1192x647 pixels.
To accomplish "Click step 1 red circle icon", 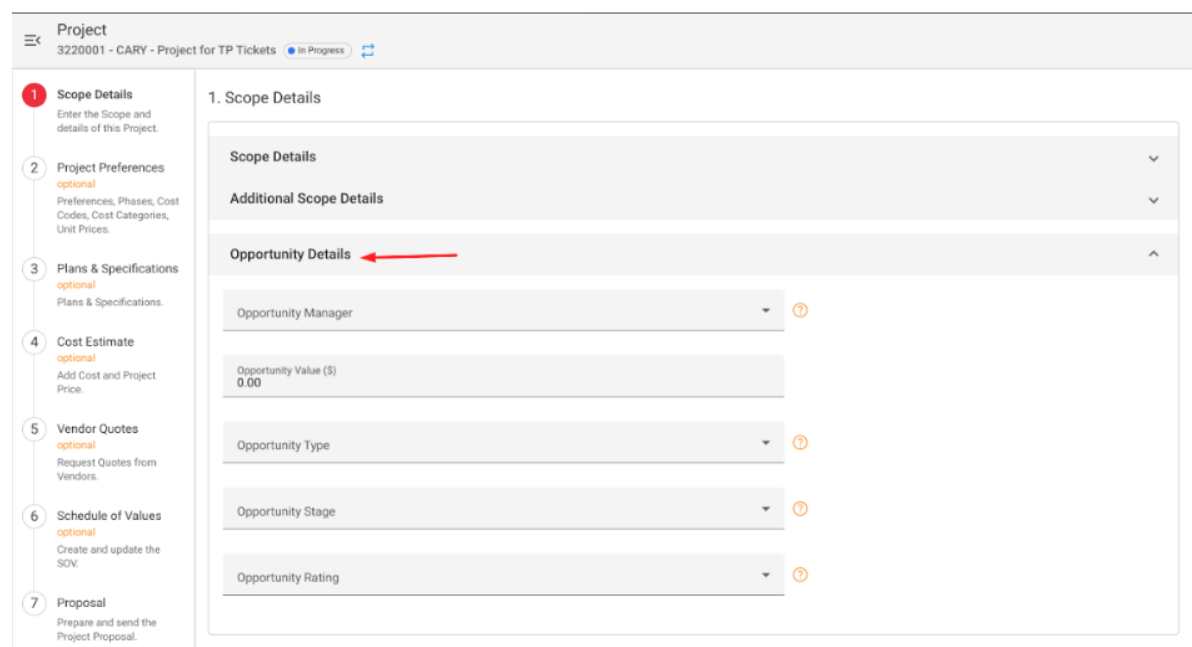I will pyautogui.click(x=34, y=95).
